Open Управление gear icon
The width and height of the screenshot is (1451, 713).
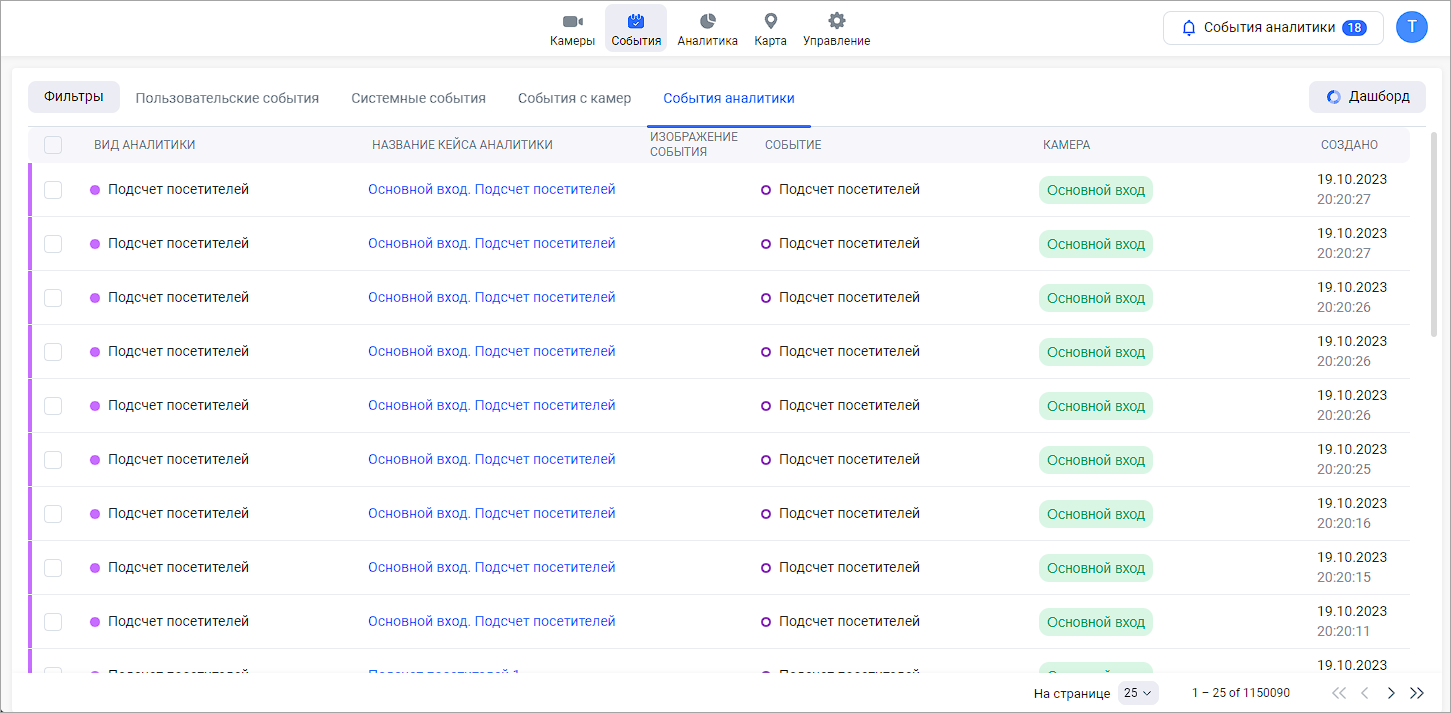click(836, 22)
